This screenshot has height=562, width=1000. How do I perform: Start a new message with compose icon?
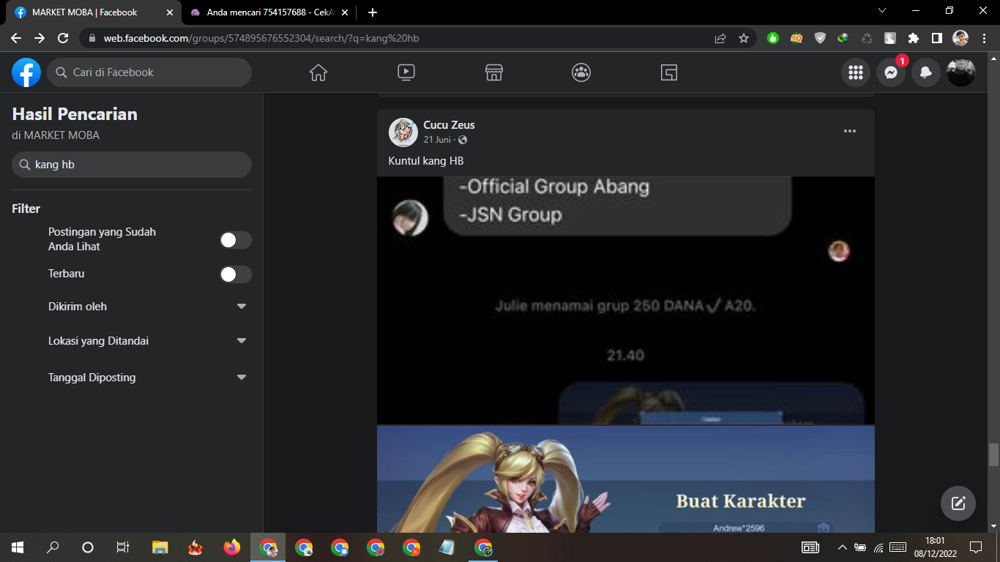pos(958,503)
